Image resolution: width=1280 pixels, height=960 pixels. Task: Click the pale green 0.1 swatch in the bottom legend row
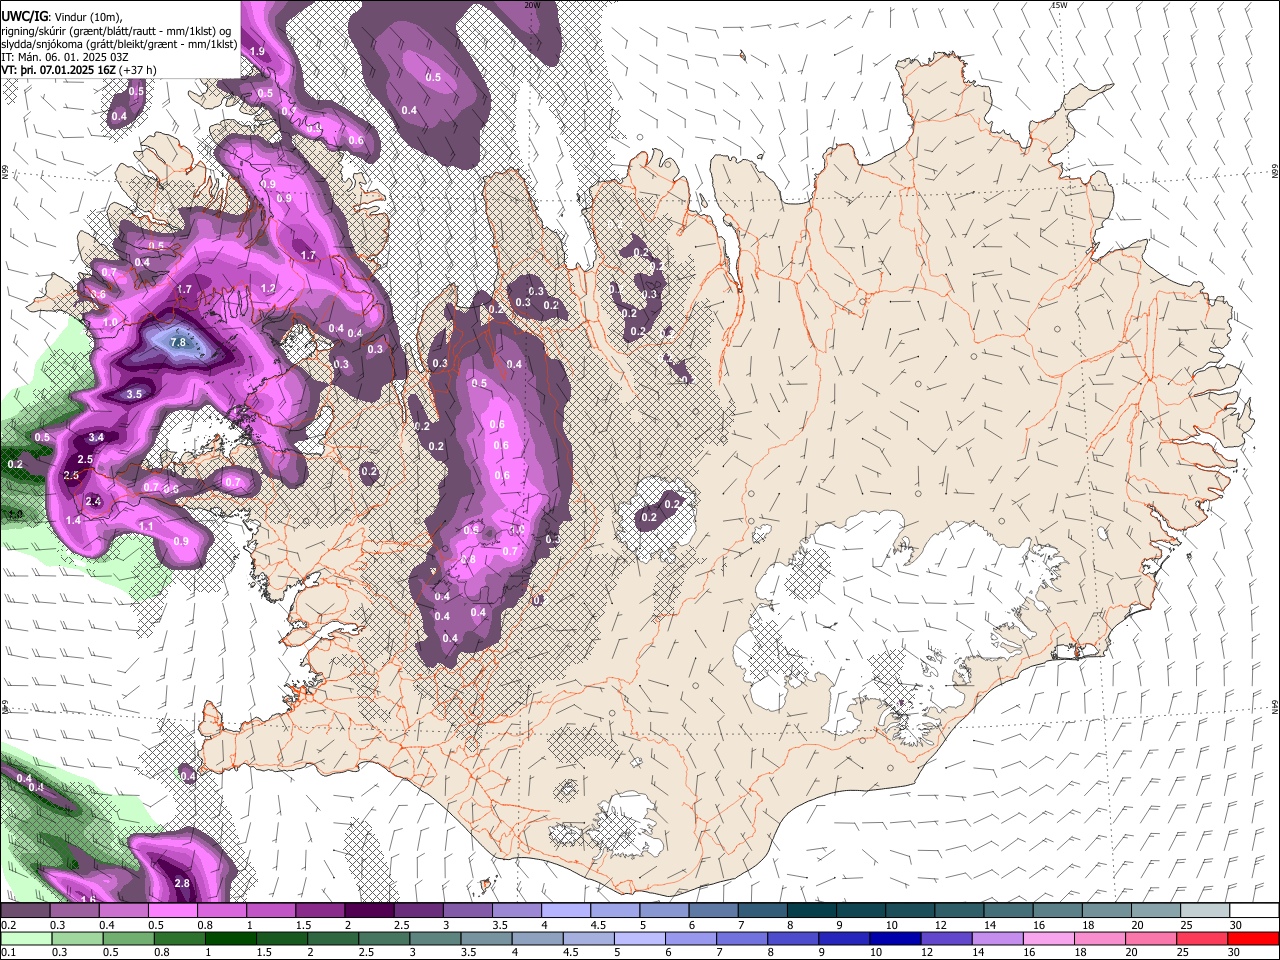point(26,938)
